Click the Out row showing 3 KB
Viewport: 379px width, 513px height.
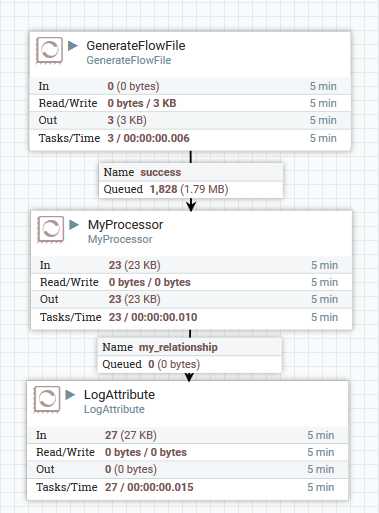pos(190,120)
